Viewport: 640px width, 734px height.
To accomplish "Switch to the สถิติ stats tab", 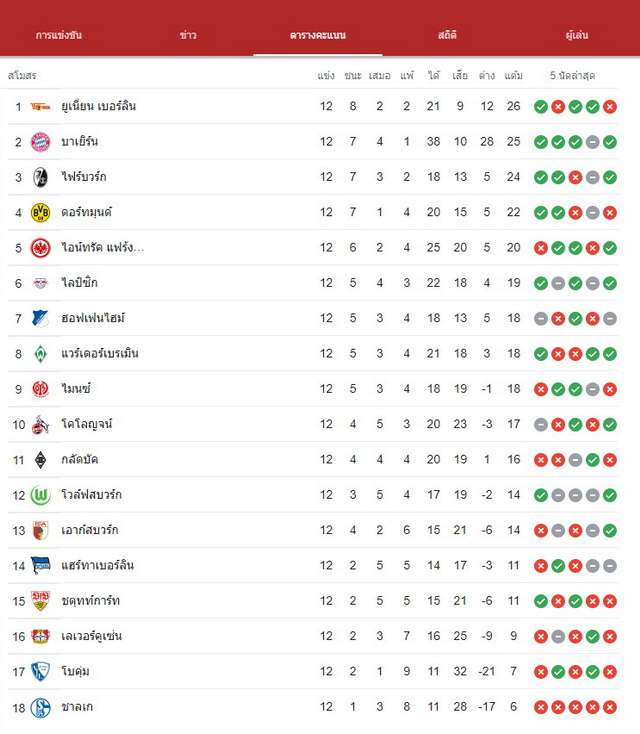I will [x=447, y=35].
